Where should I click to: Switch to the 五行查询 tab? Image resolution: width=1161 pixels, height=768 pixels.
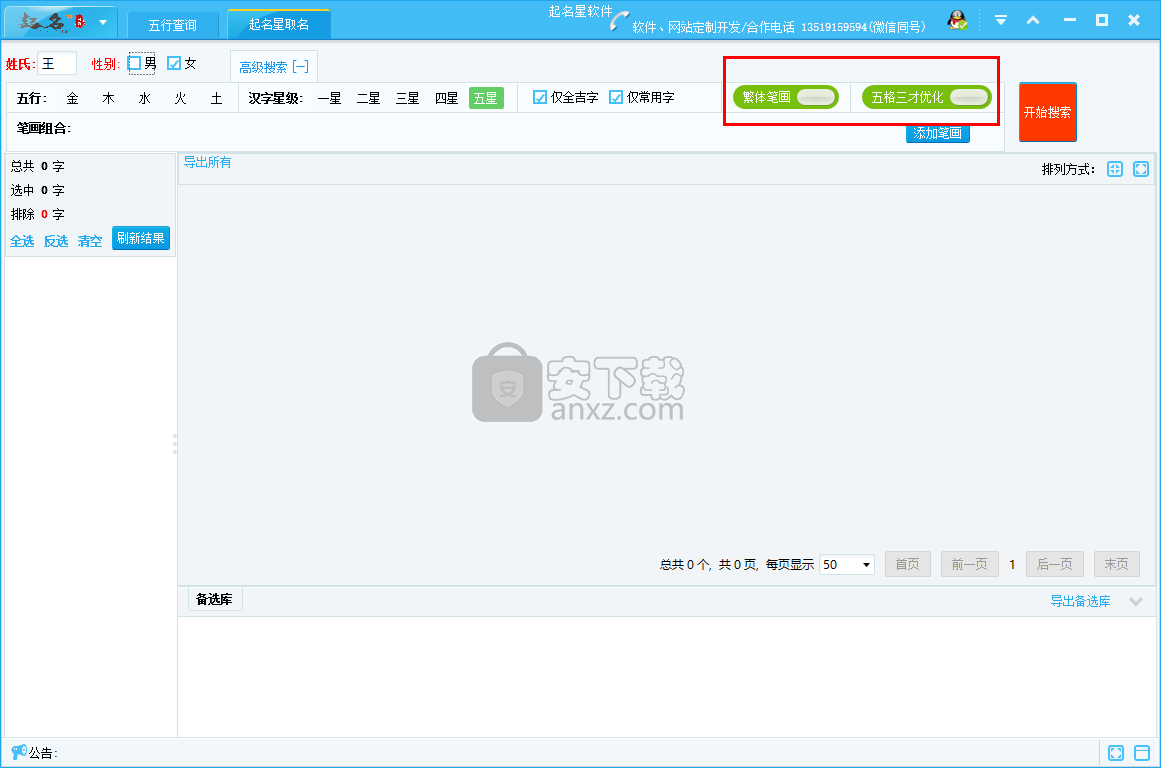[x=172, y=24]
